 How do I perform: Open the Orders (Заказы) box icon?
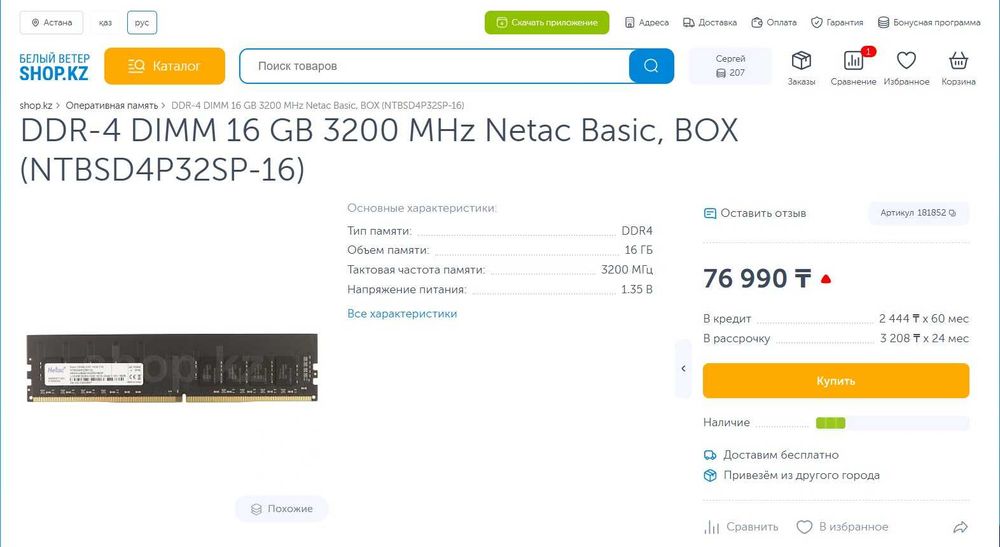click(801, 62)
